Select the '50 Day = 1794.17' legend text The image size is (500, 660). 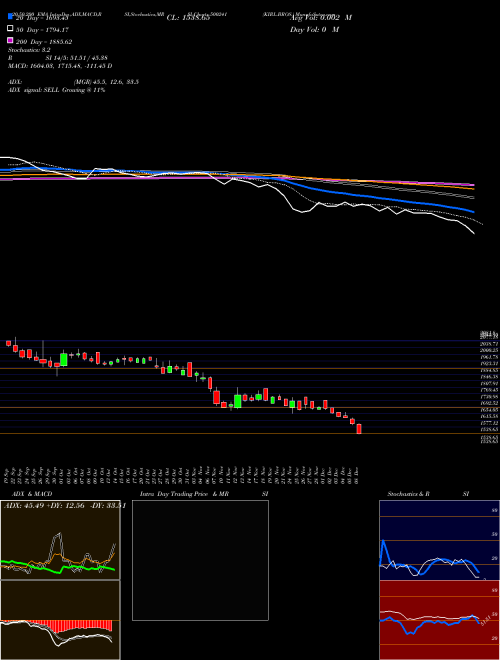(42, 30)
